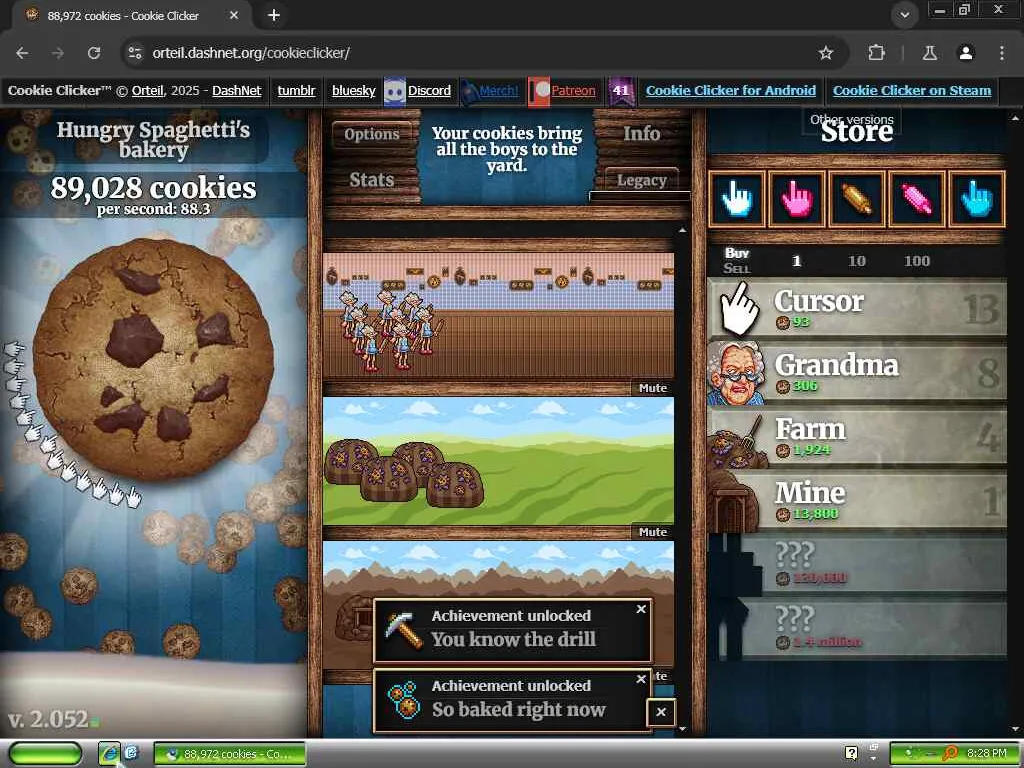Screen dimensions: 1024x768
Task: Open the Legacy menu
Action: point(641,180)
